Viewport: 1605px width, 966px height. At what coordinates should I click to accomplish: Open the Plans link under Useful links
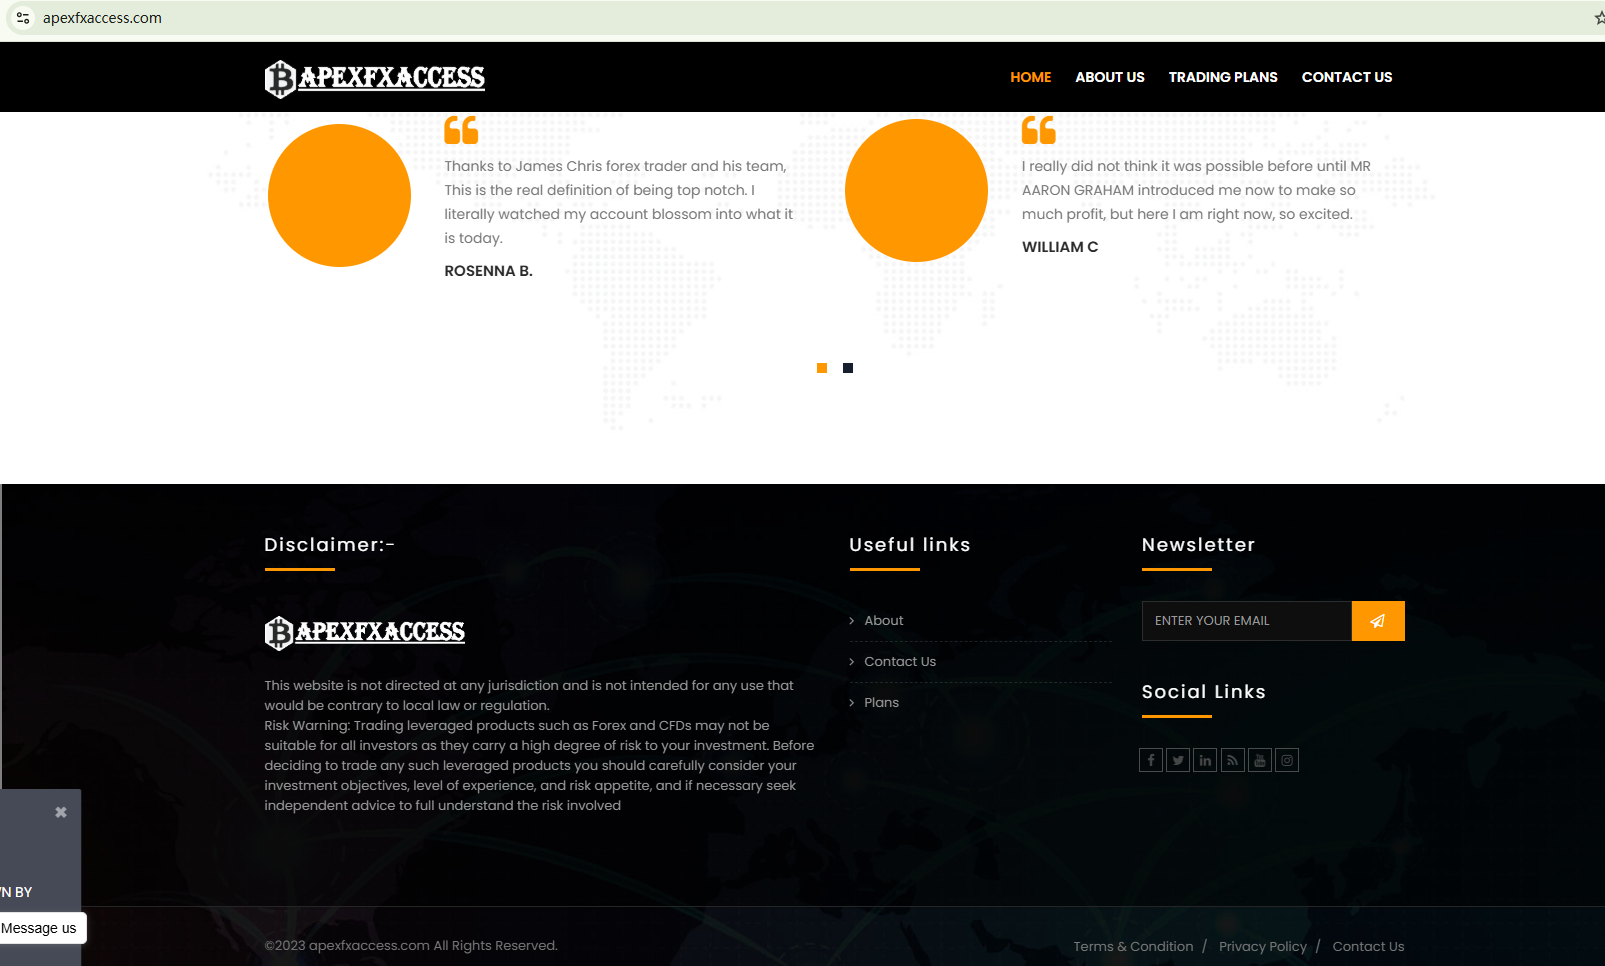[882, 703]
